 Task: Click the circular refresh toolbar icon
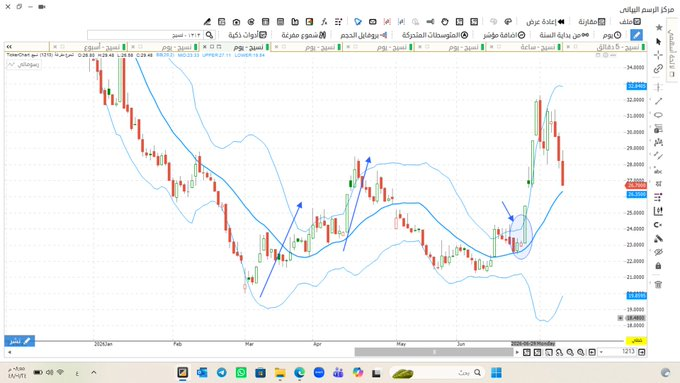tap(251, 22)
